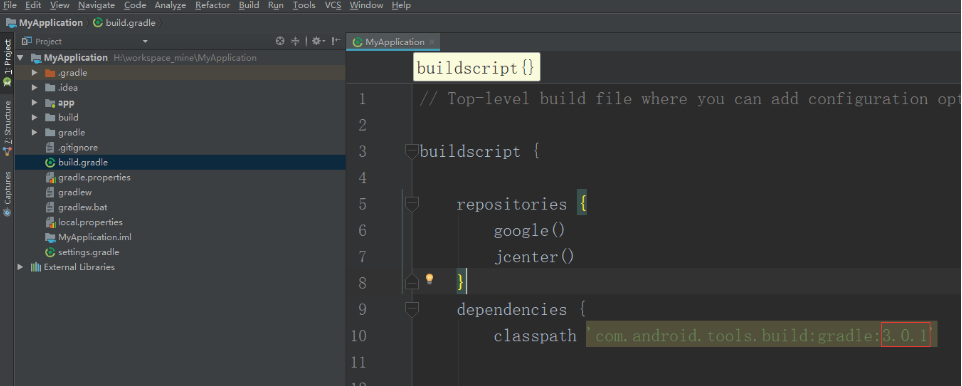
Task: Switch to the MyApplication editor tab
Action: tap(393, 42)
